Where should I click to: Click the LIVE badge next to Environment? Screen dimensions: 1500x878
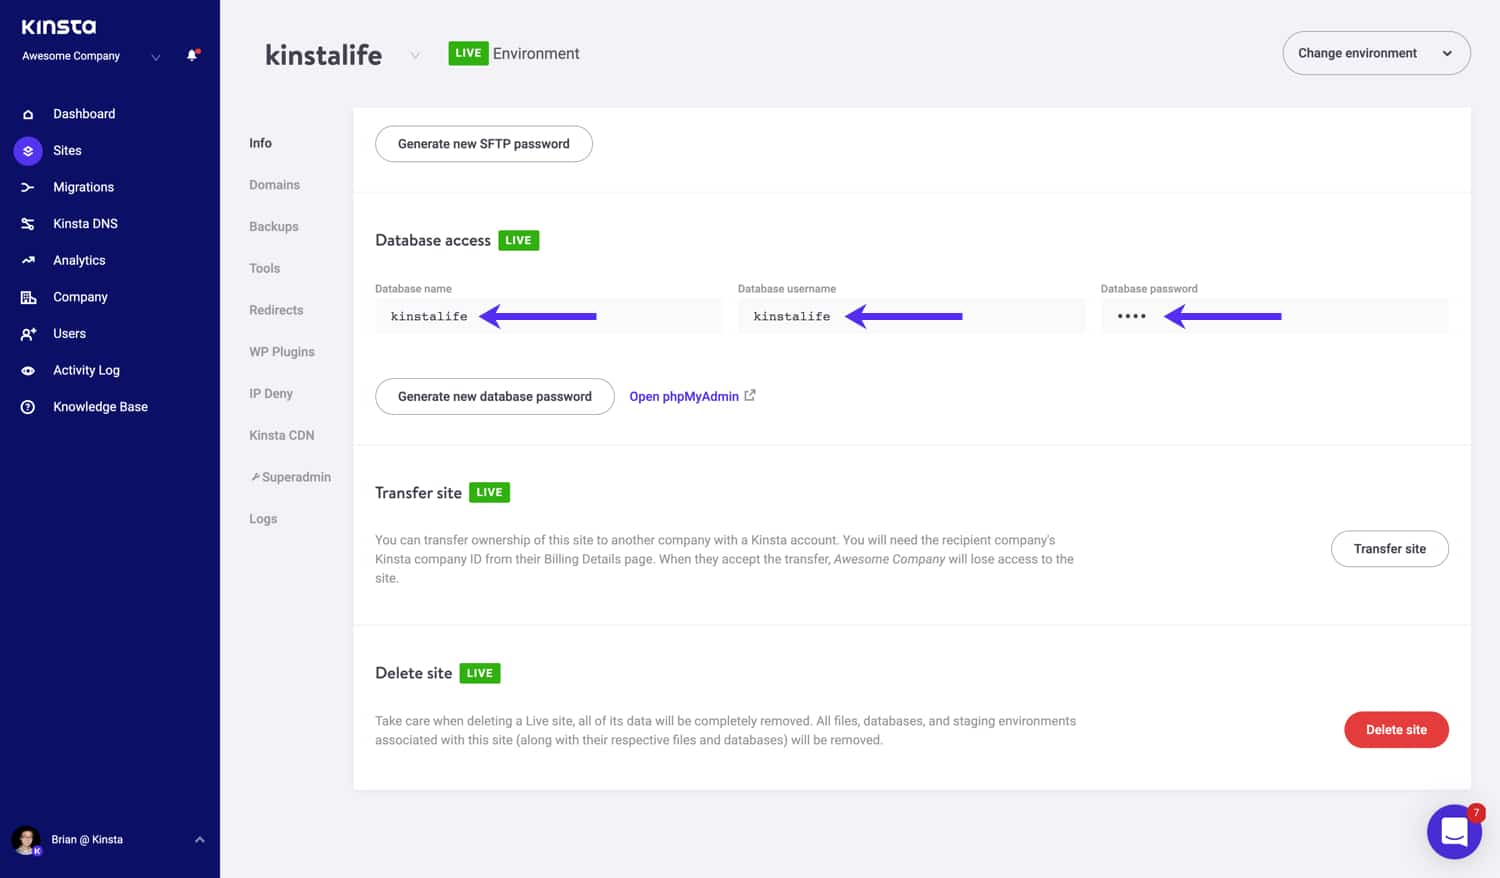point(468,53)
